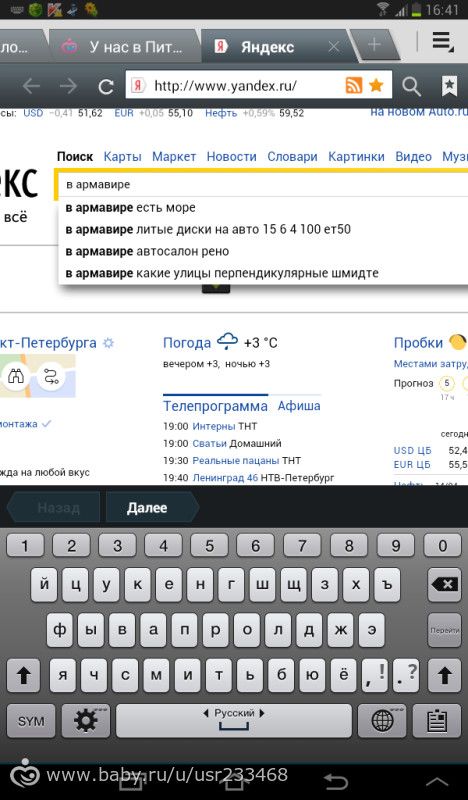The width and height of the screenshot is (468, 800).
Task: Open the new tab plus button
Action: (x=374, y=45)
